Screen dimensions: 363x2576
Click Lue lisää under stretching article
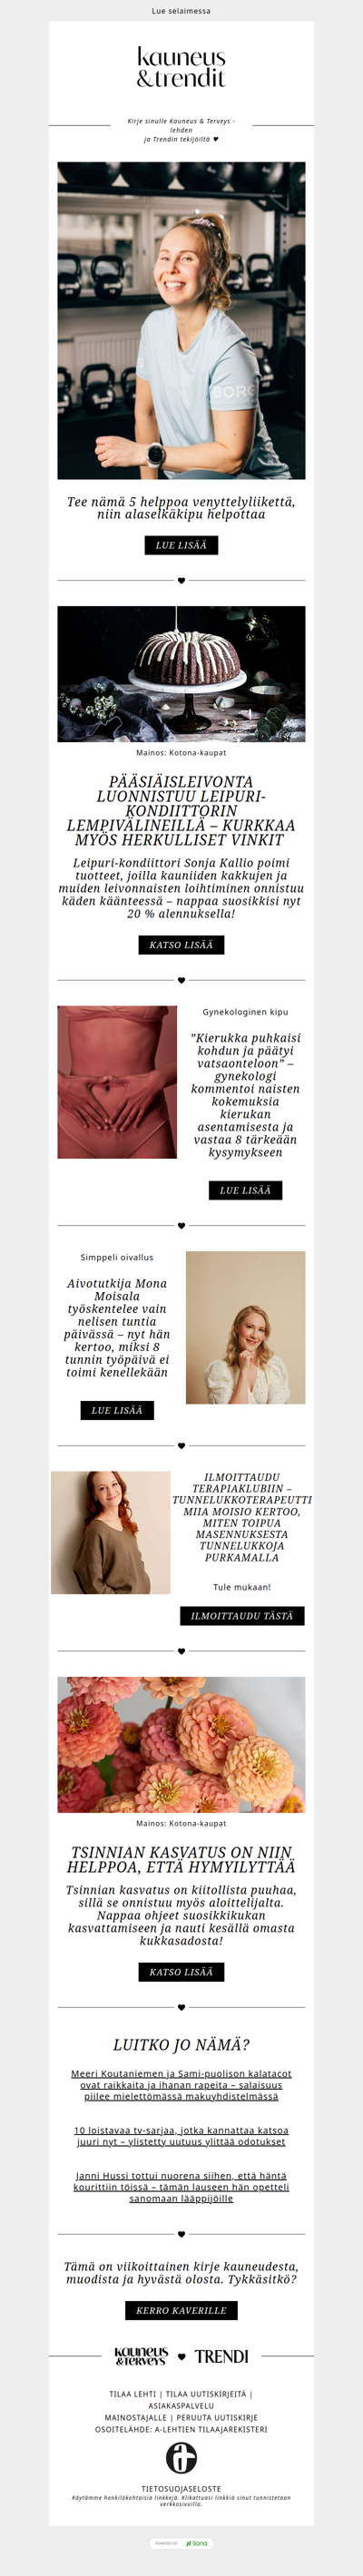coord(181,545)
